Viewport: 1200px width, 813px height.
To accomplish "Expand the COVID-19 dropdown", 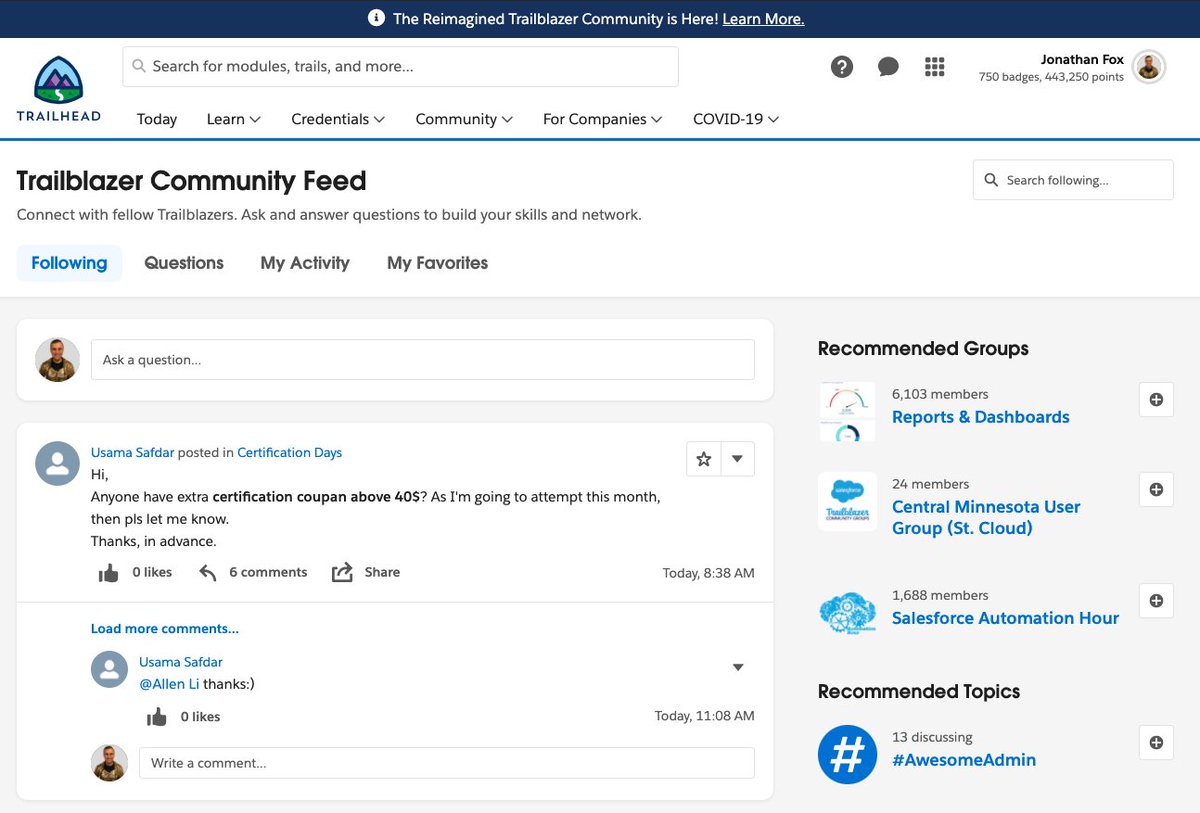I will coord(736,119).
